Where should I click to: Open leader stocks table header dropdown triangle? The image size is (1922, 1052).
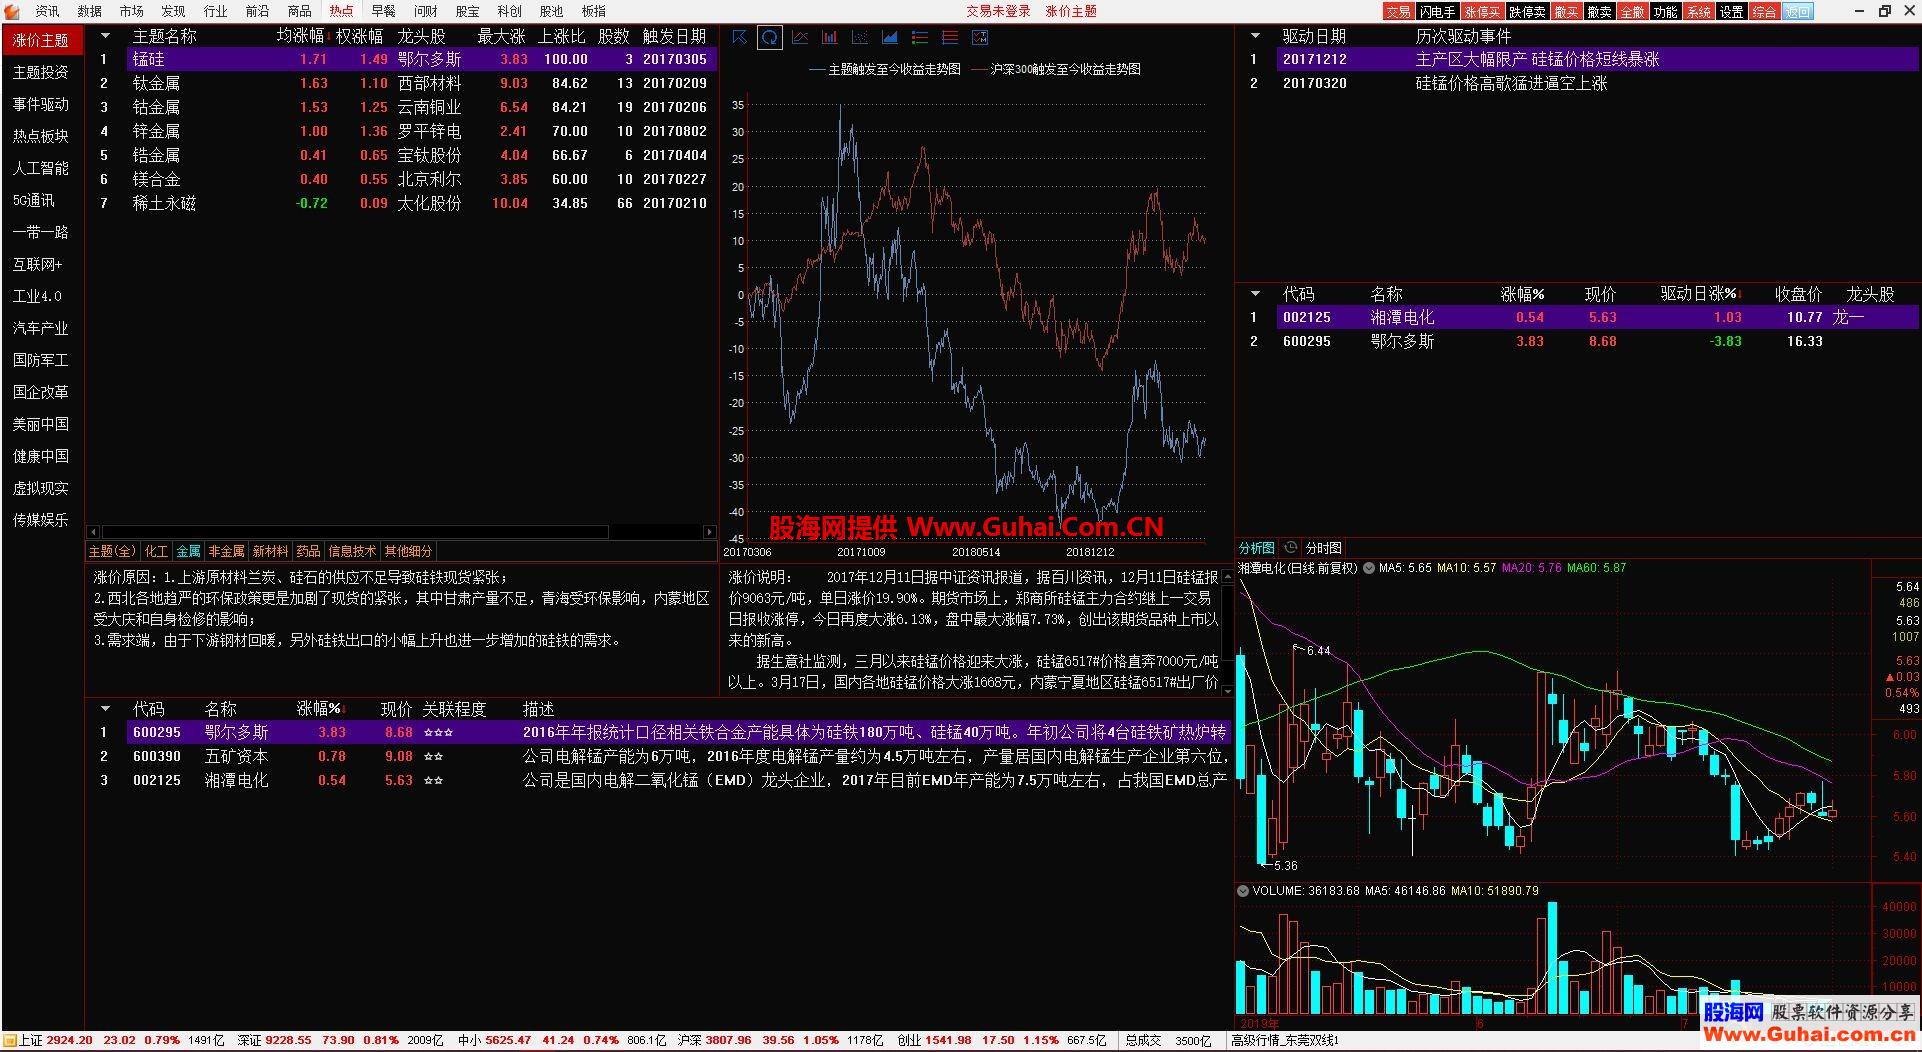(x=1255, y=294)
